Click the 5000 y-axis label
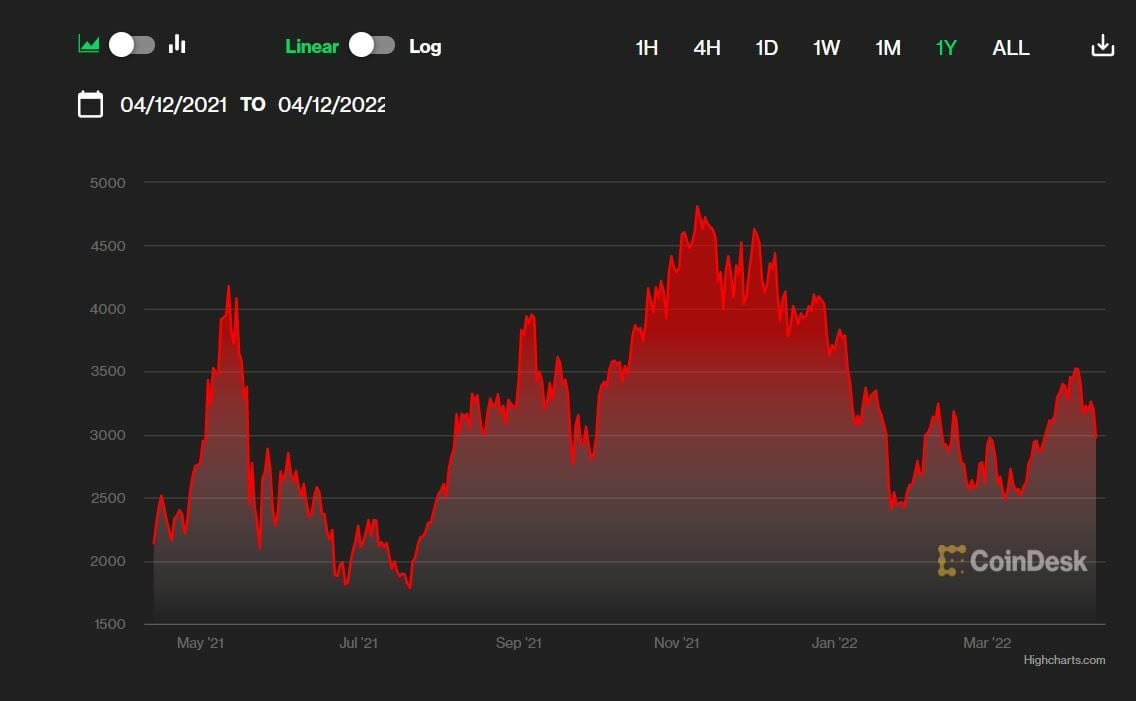Image resolution: width=1136 pixels, height=701 pixels. [x=107, y=183]
